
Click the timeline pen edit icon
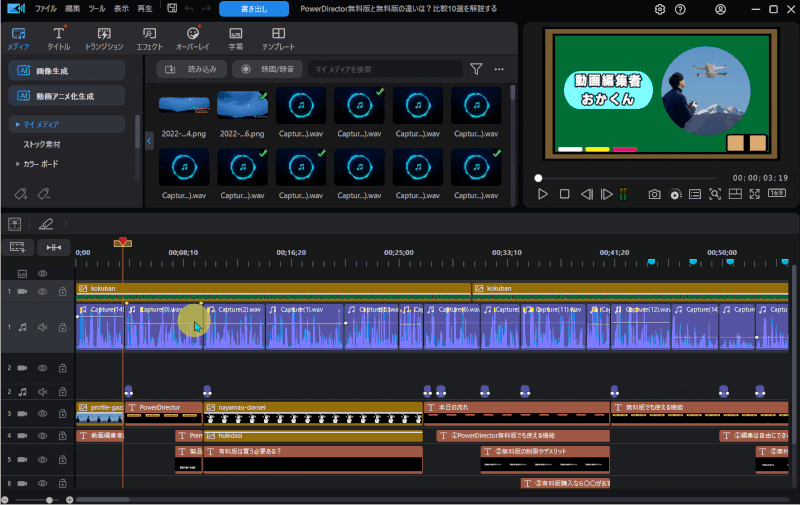click(46, 224)
